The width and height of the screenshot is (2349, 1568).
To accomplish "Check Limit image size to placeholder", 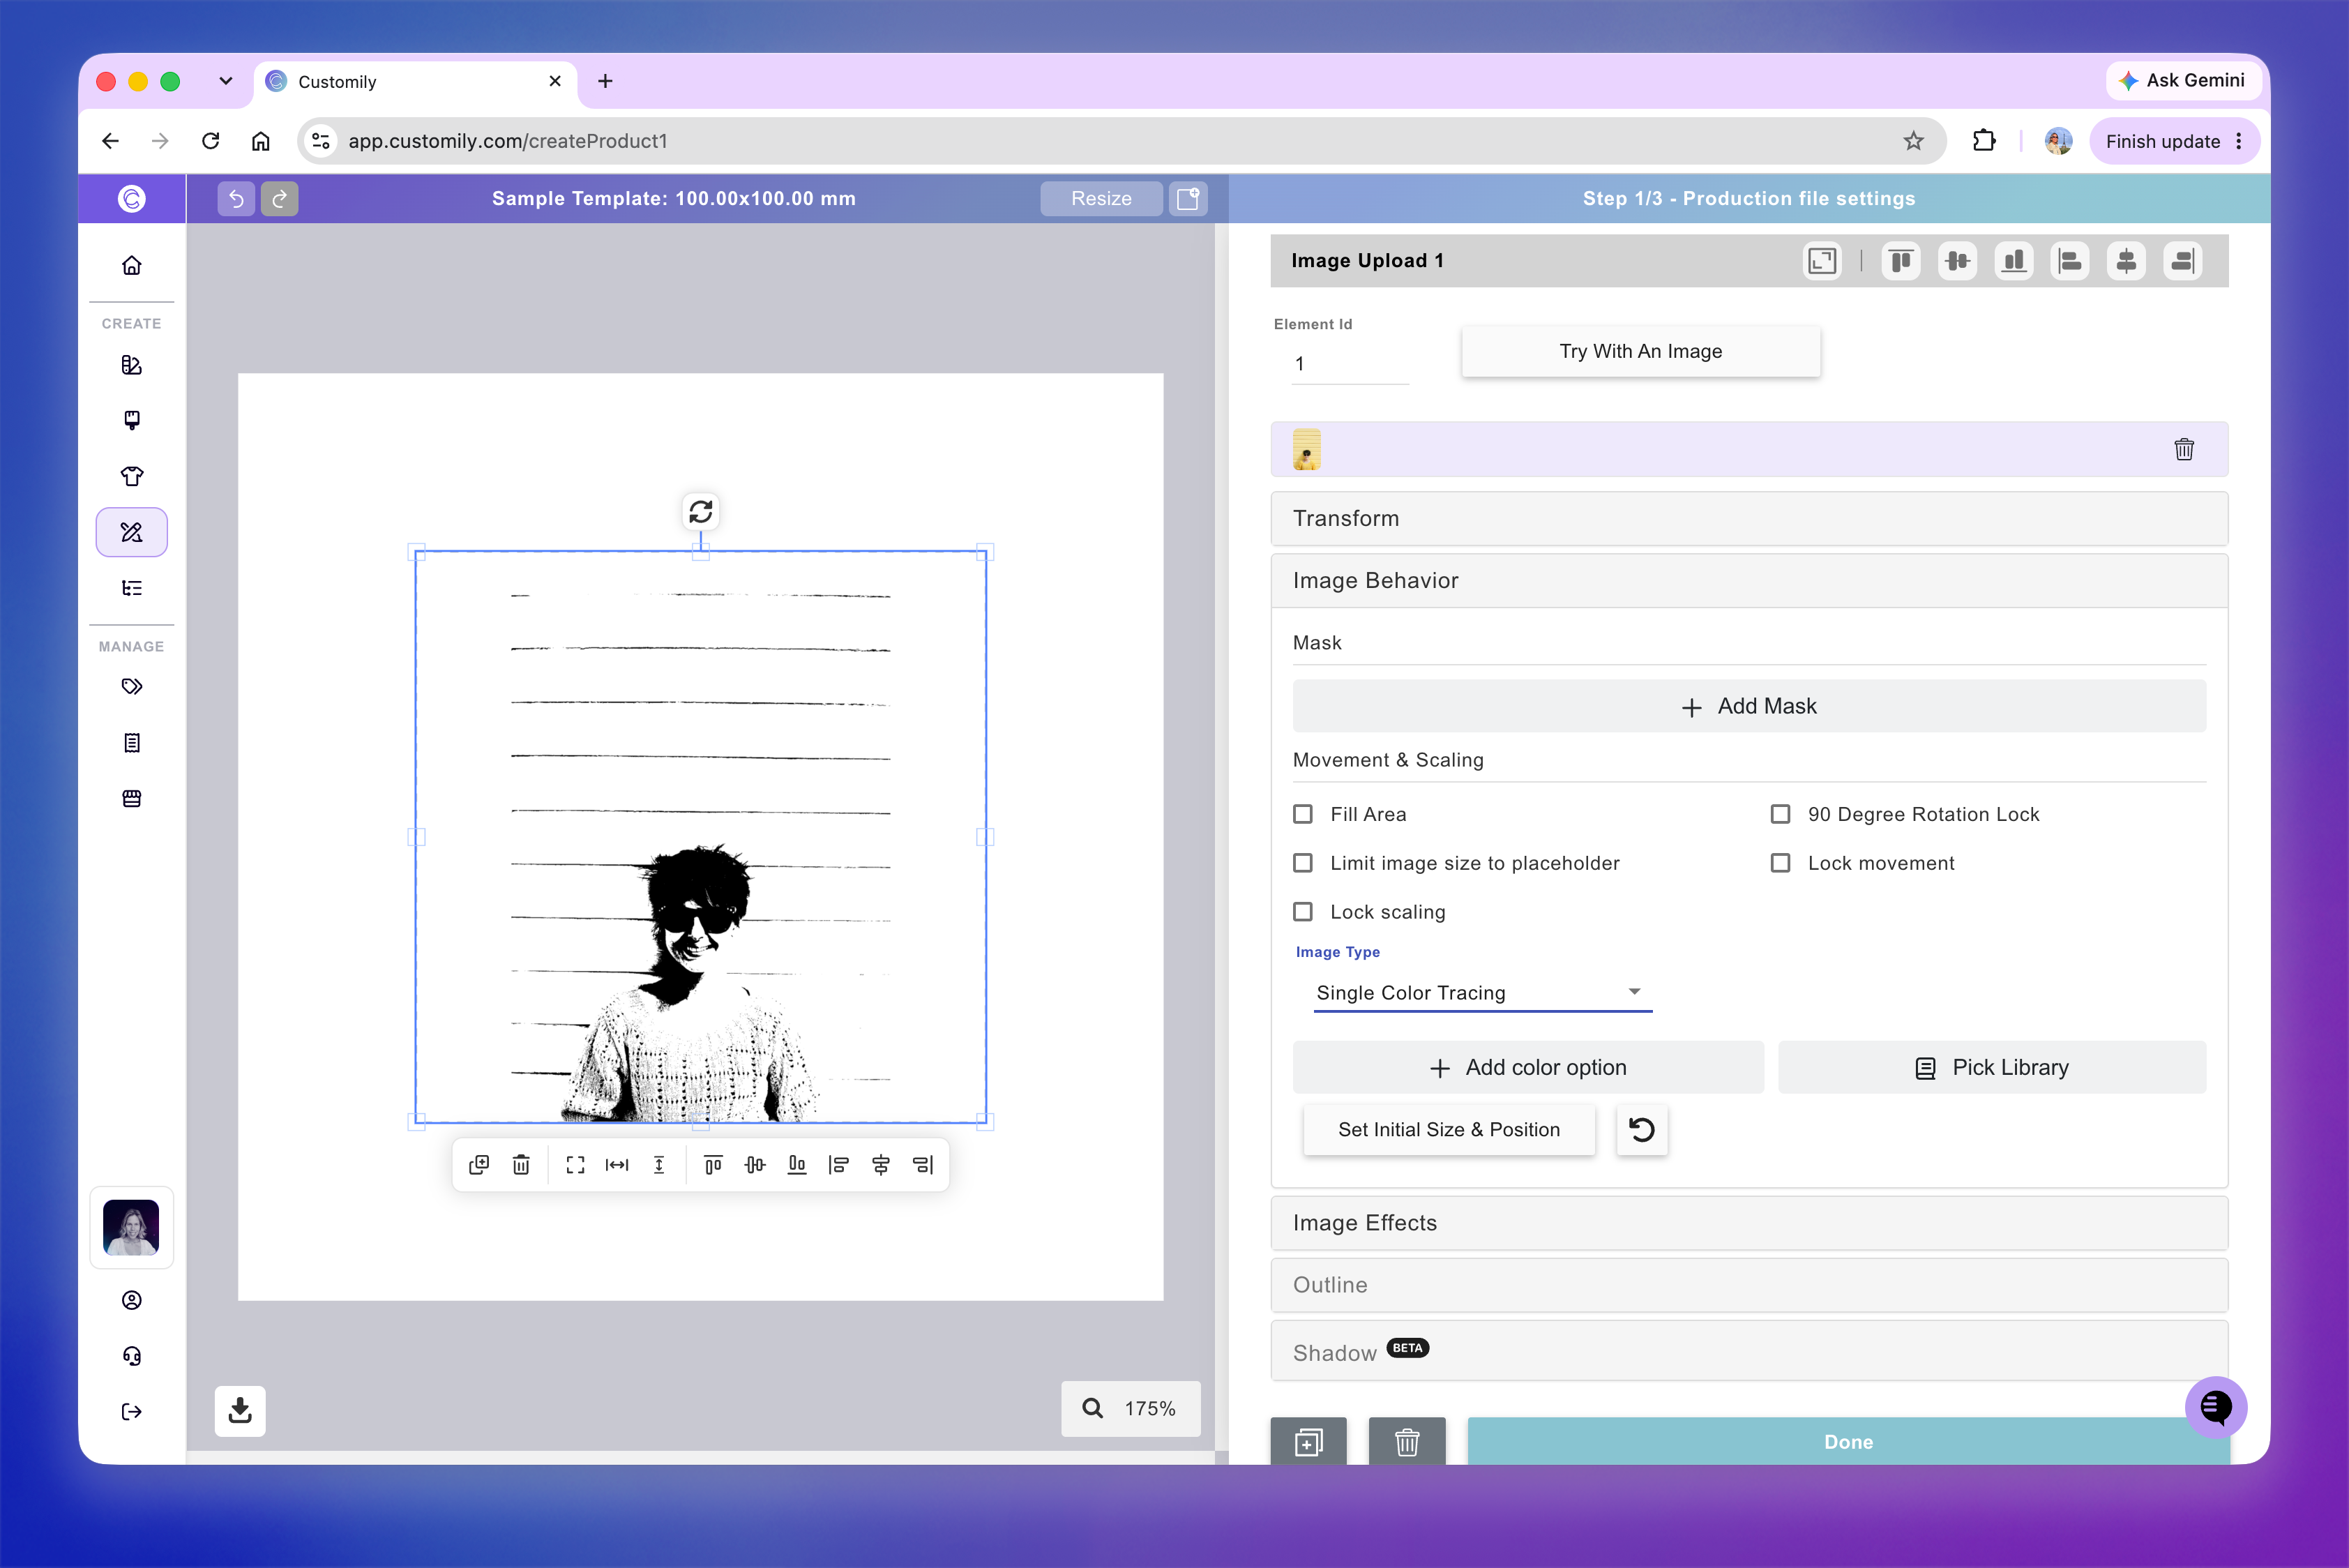I will coord(1303,863).
